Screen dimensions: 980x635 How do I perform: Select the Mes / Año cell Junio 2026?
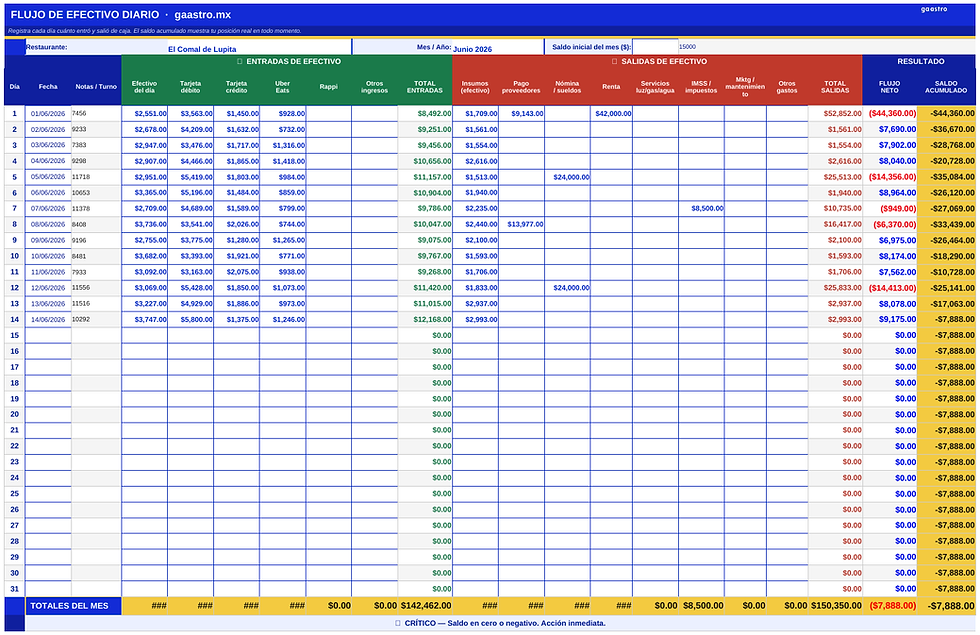[498, 48]
